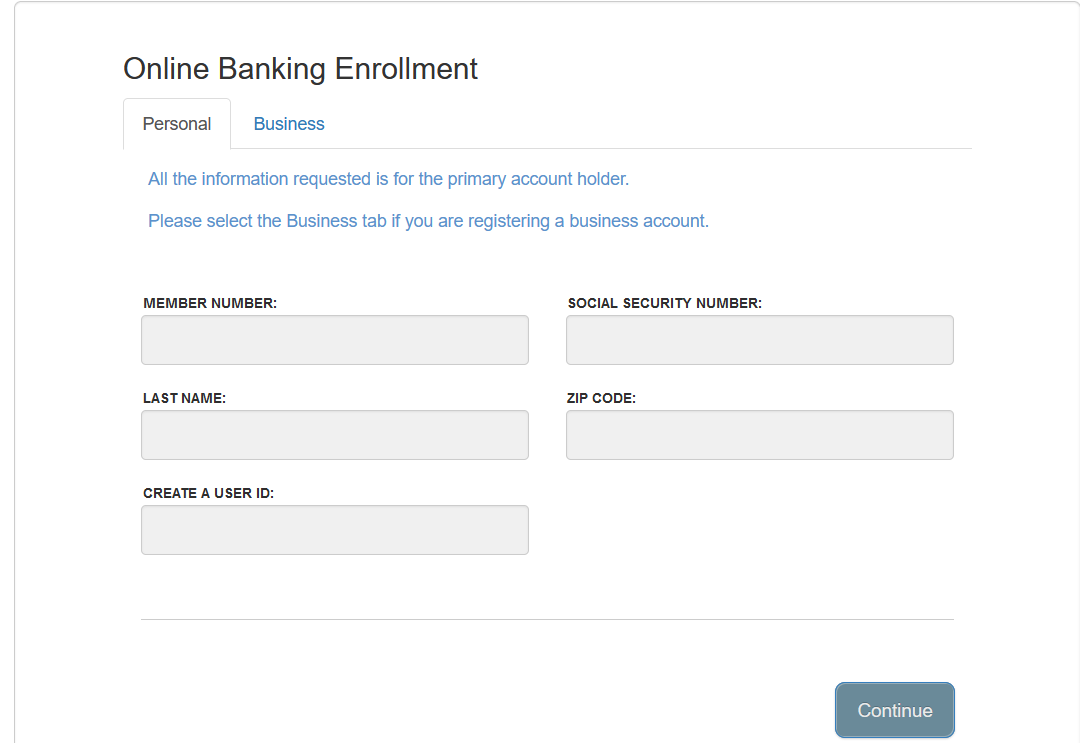Image resolution: width=1080 pixels, height=743 pixels.
Task: Select the Personal tab
Action: pyautogui.click(x=177, y=124)
